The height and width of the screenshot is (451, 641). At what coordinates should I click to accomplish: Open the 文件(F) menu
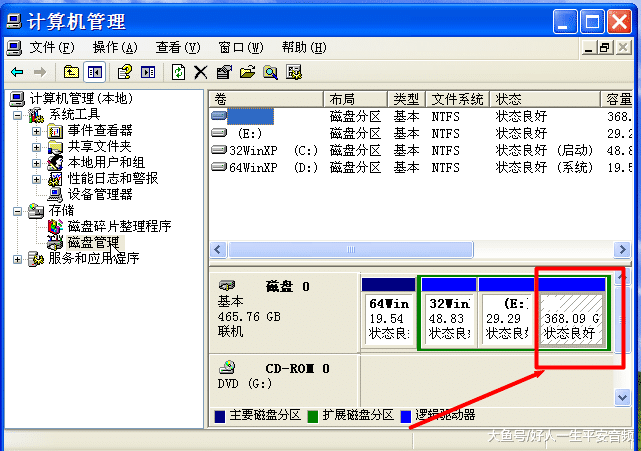coord(52,48)
